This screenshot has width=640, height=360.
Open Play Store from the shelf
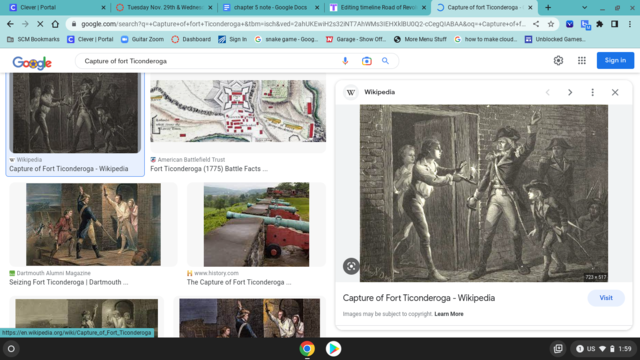(333, 349)
